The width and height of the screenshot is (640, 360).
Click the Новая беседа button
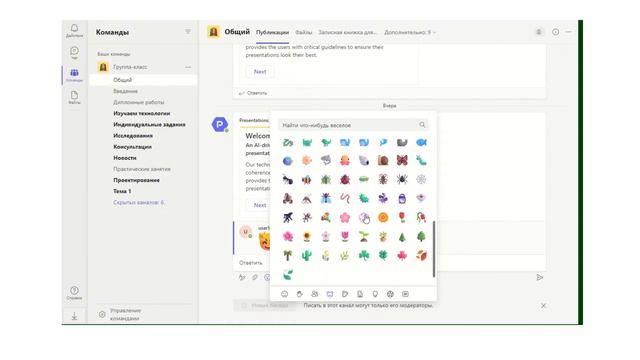coord(264,305)
